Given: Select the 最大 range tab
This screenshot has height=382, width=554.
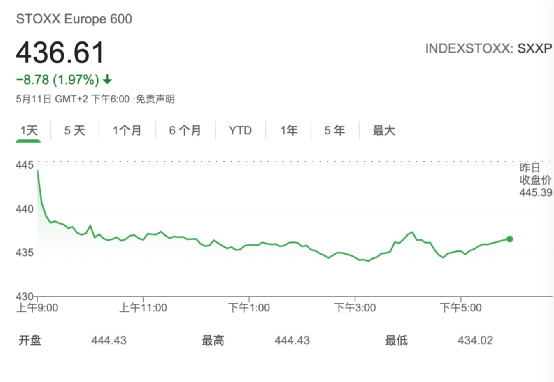Looking at the screenshot, I should [384, 131].
